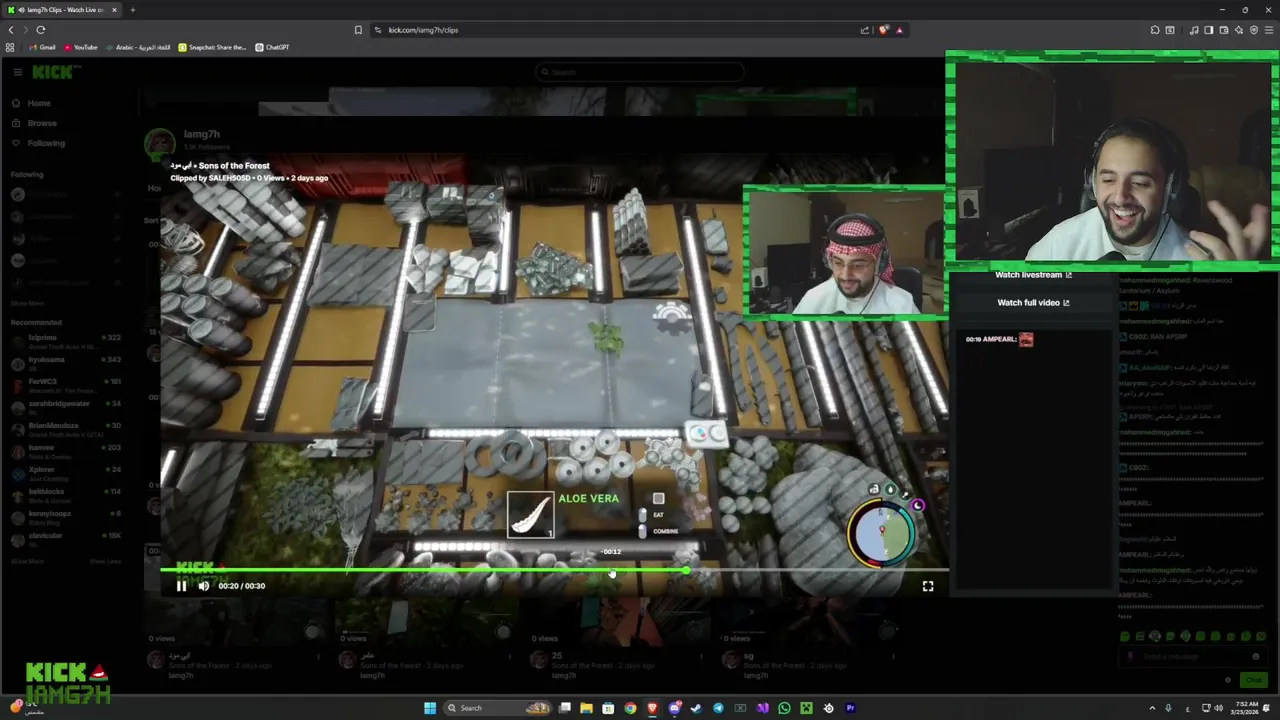The width and height of the screenshot is (1280, 720).
Task: Open the Windows Start menu
Action: pos(430,708)
